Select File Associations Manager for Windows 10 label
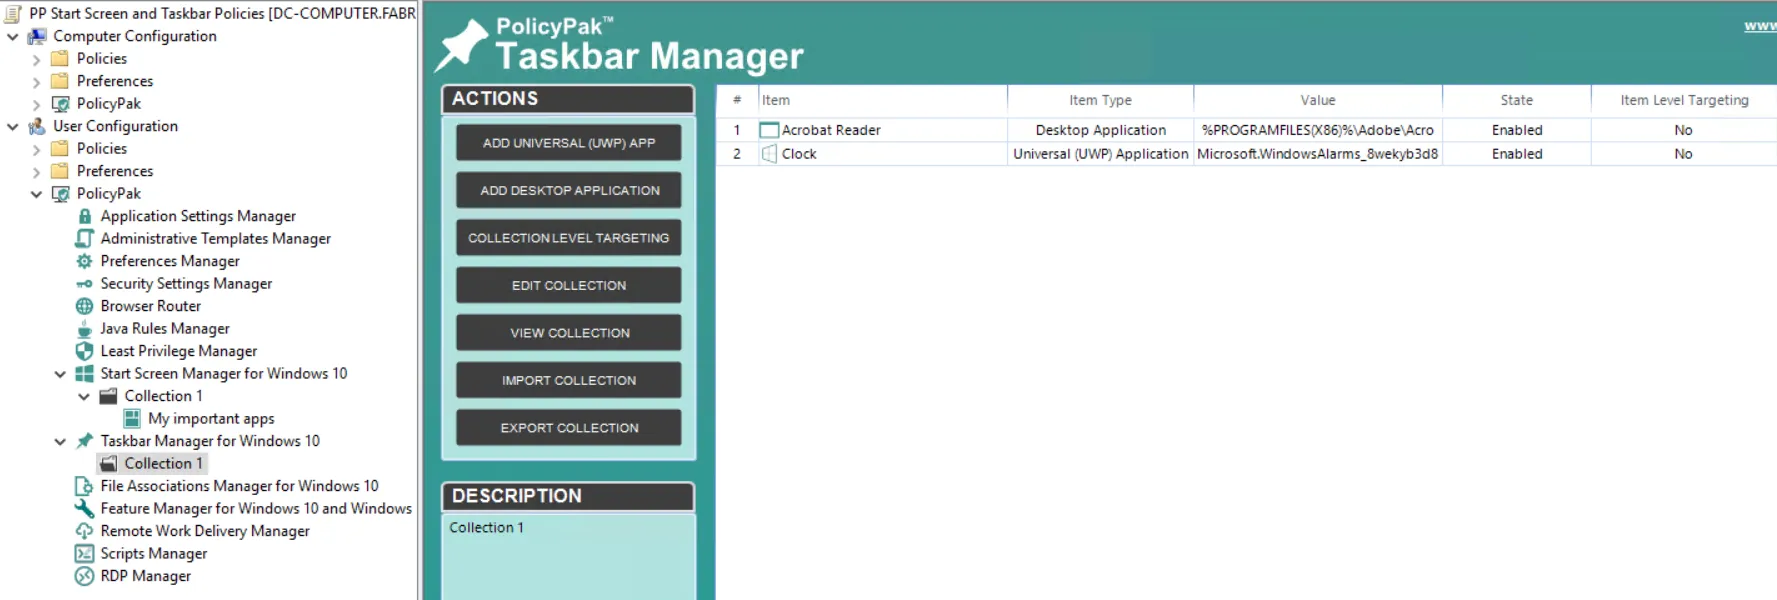 click(x=239, y=486)
